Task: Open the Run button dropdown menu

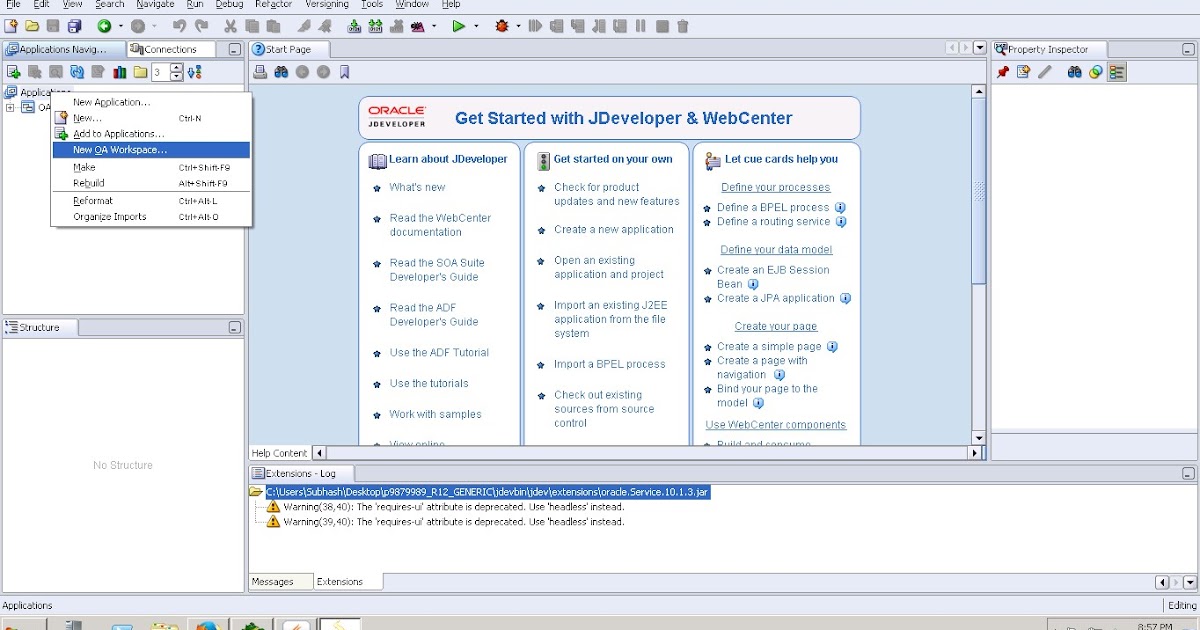Action: coord(474,27)
